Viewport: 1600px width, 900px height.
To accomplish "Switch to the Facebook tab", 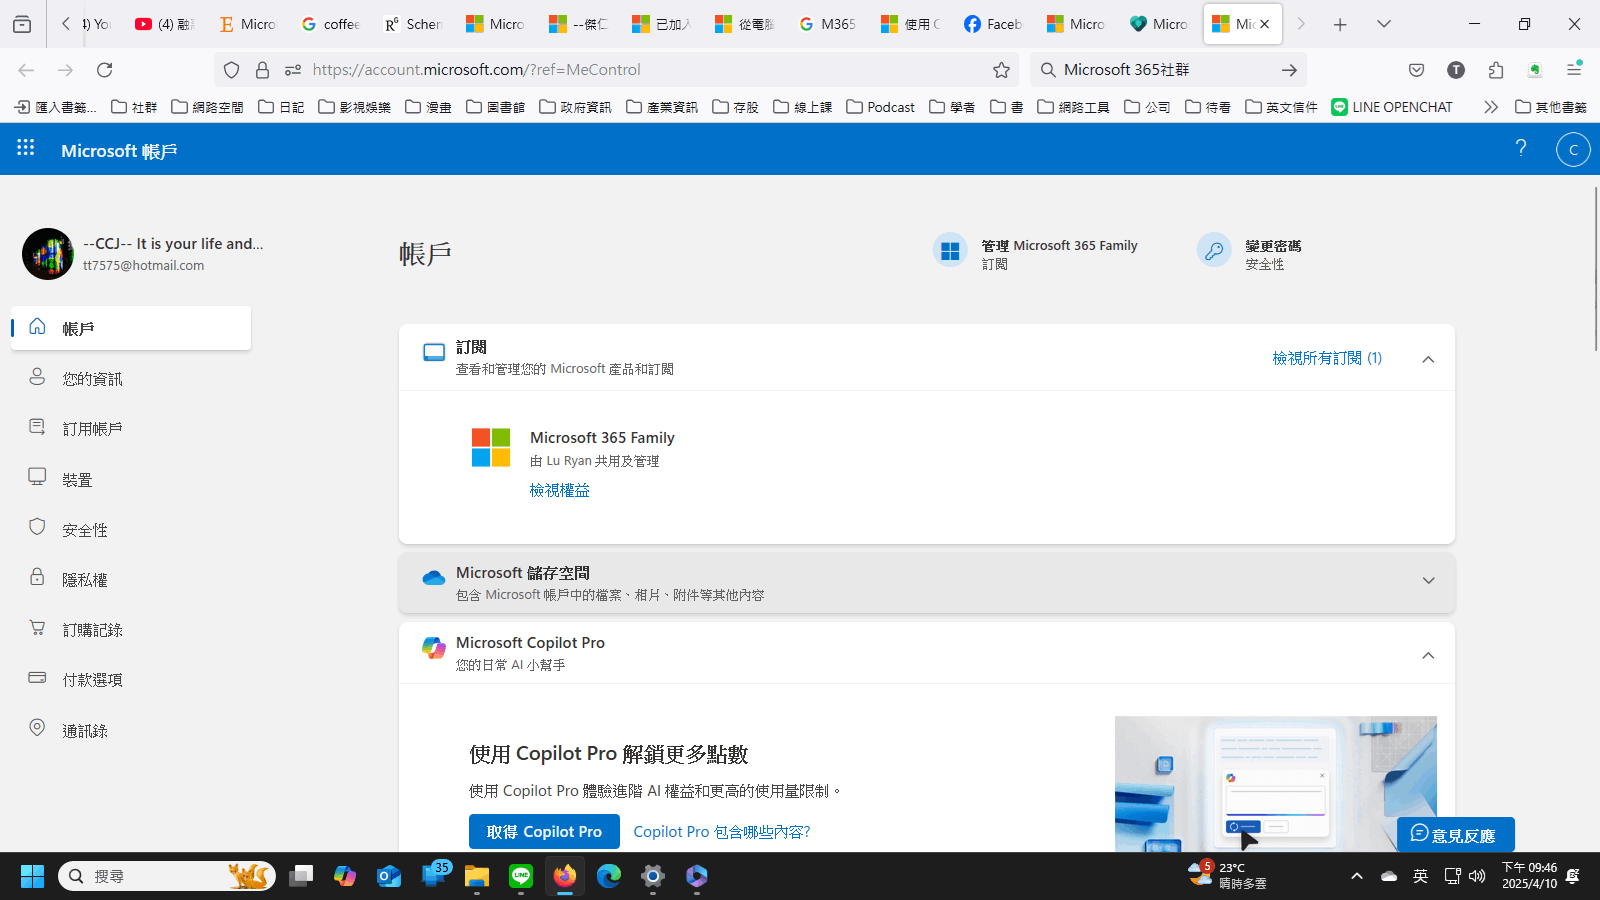I will (993, 24).
